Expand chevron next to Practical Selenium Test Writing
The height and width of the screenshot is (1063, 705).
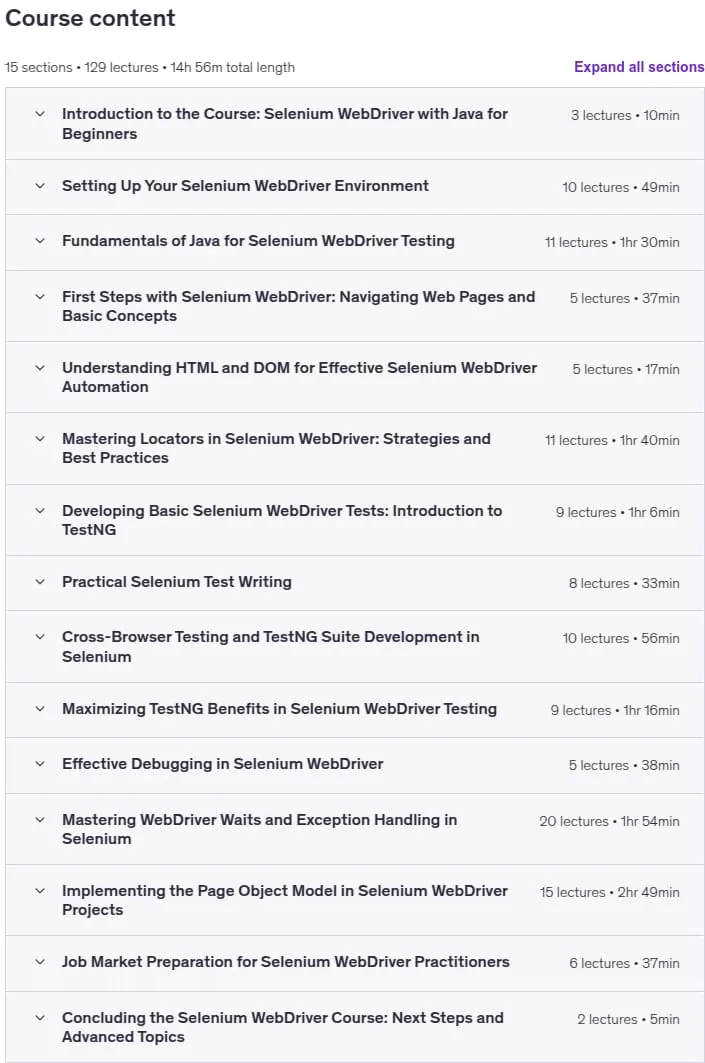tap(40, 582)
